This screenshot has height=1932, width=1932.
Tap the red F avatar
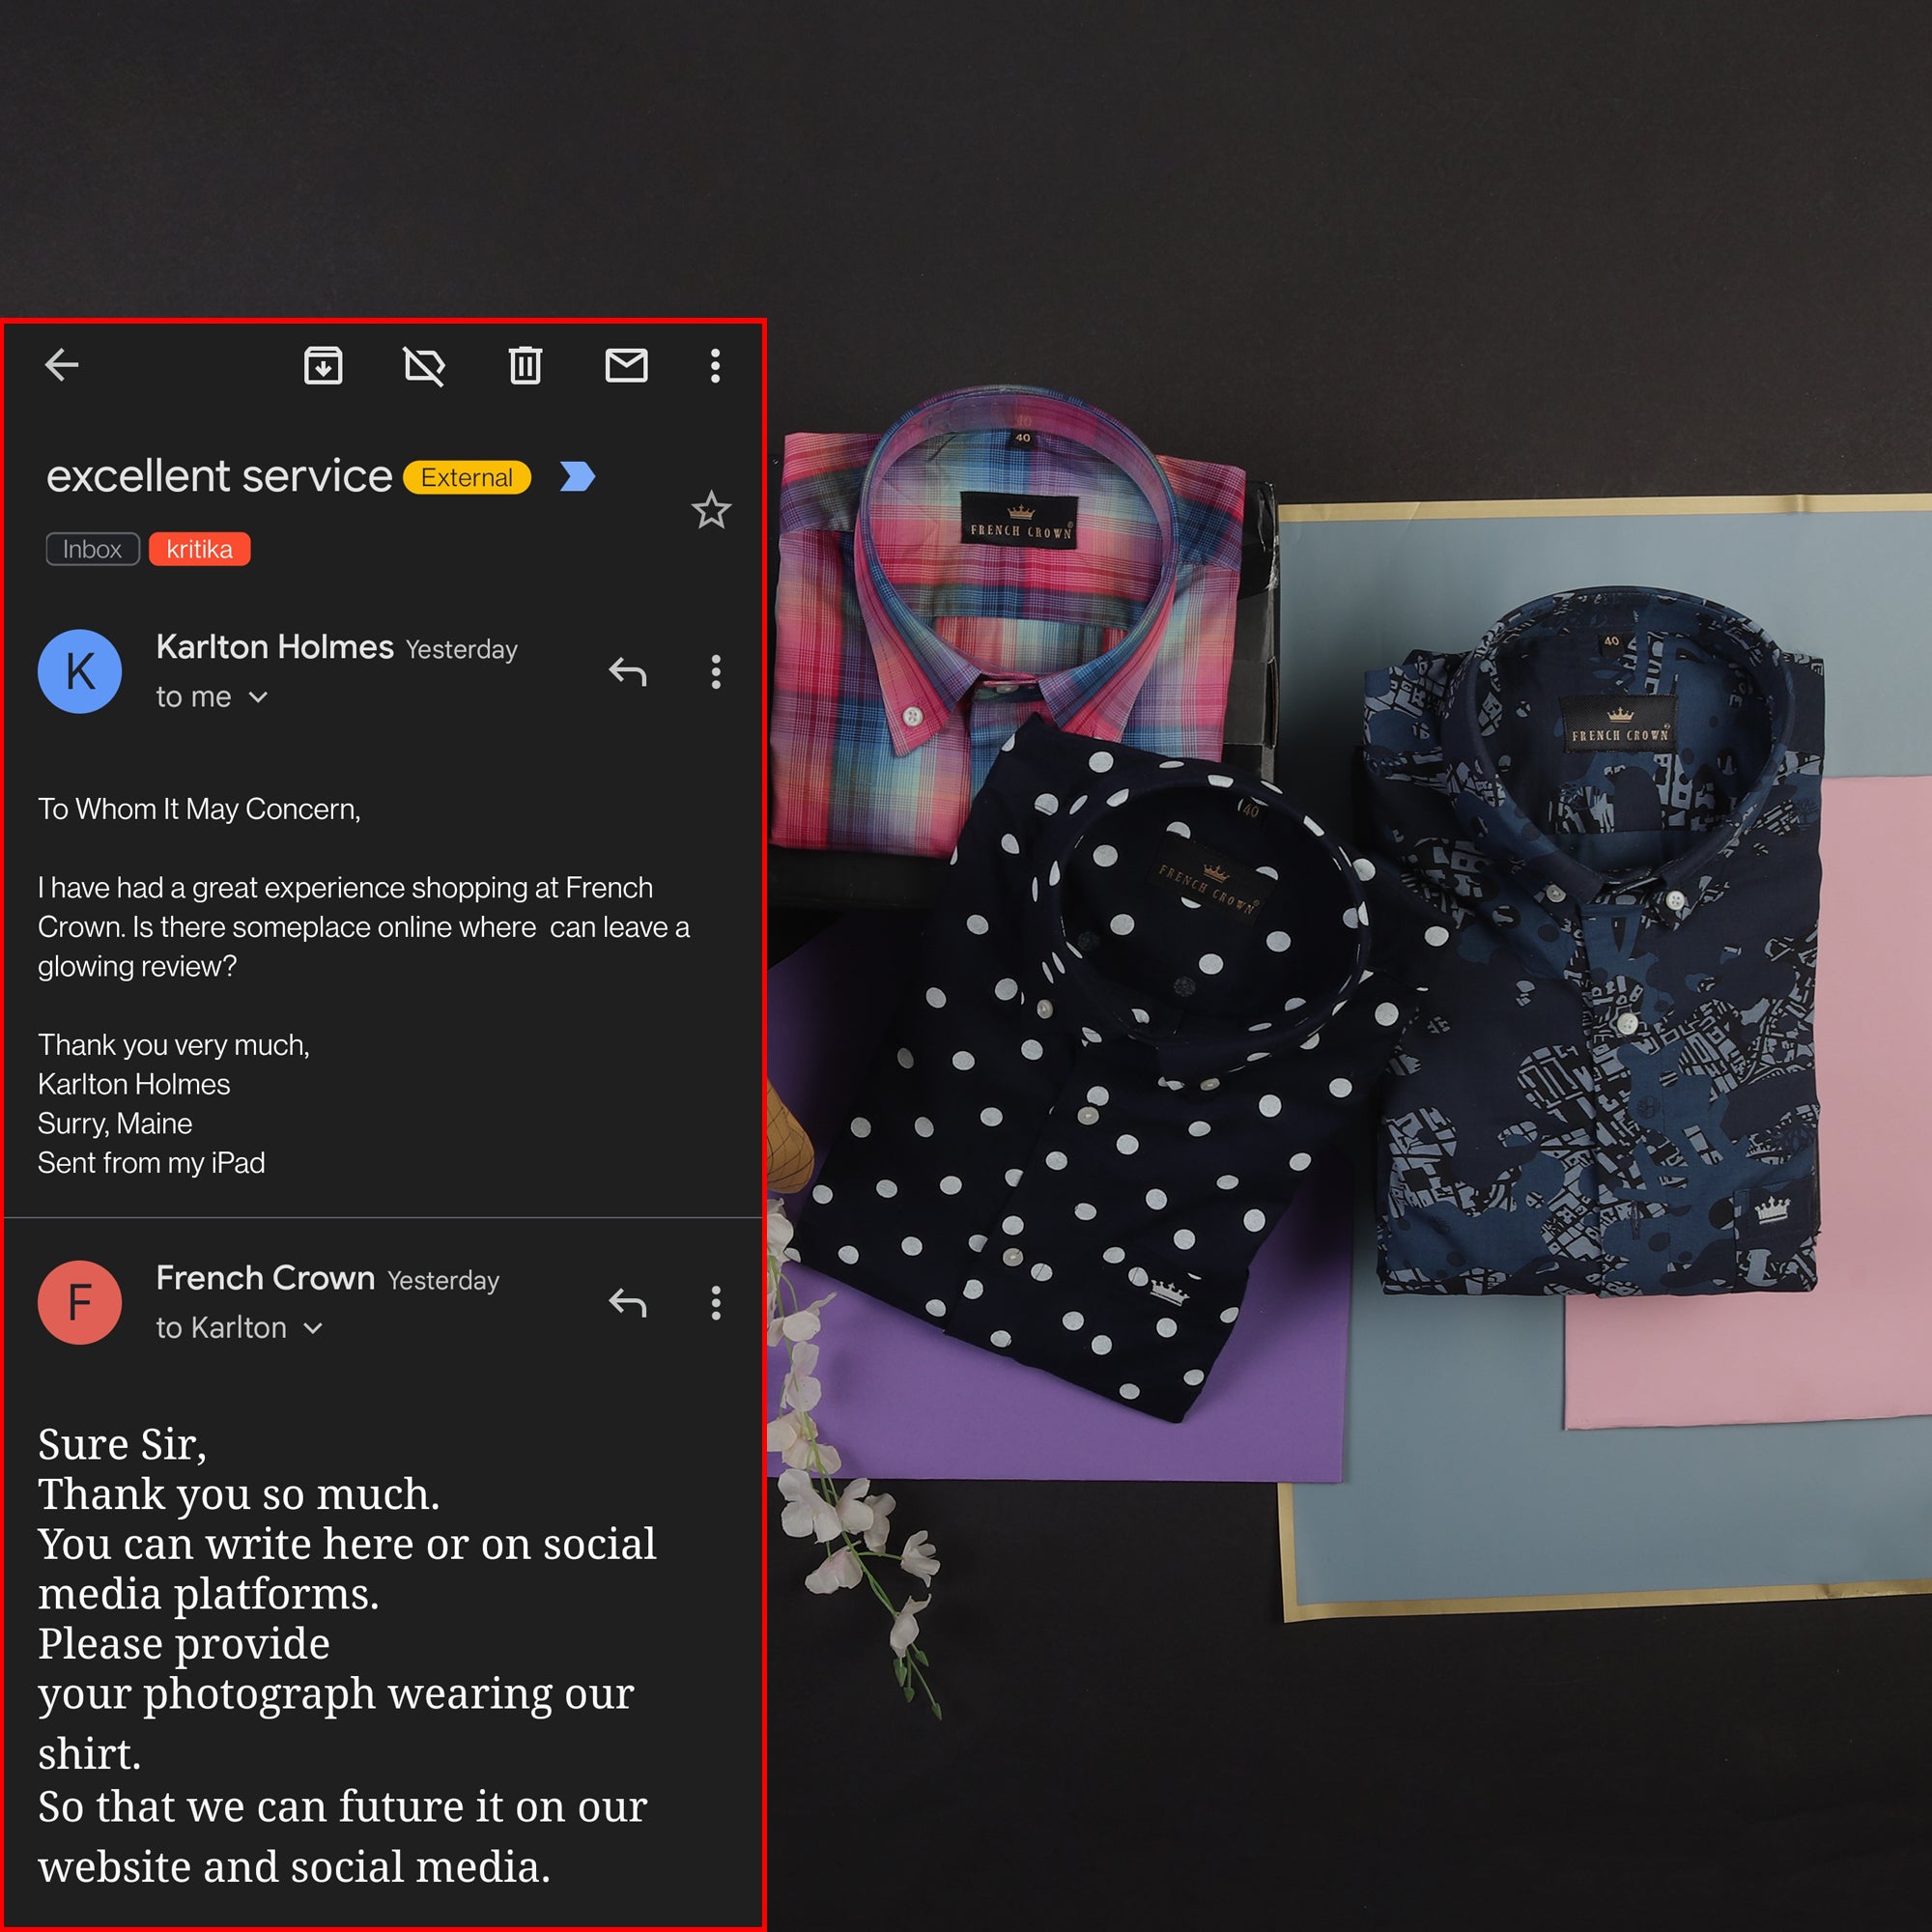(80, 1302)
